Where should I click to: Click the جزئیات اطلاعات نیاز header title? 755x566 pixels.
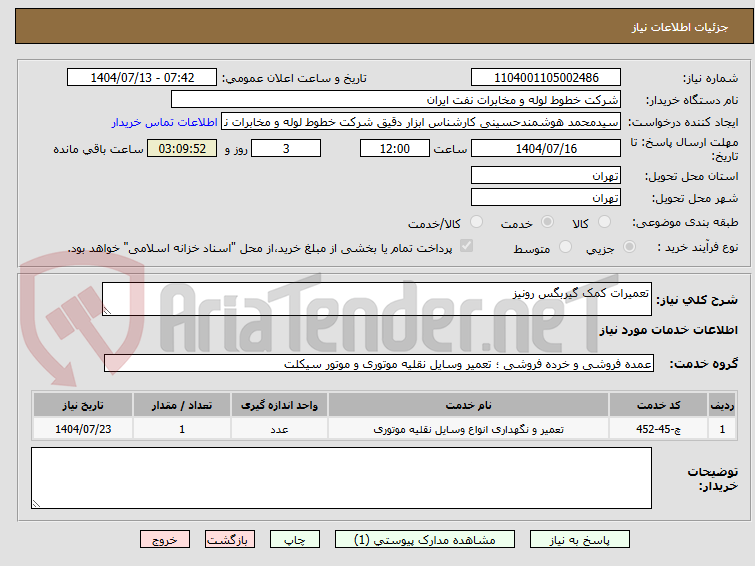point(680,27)
